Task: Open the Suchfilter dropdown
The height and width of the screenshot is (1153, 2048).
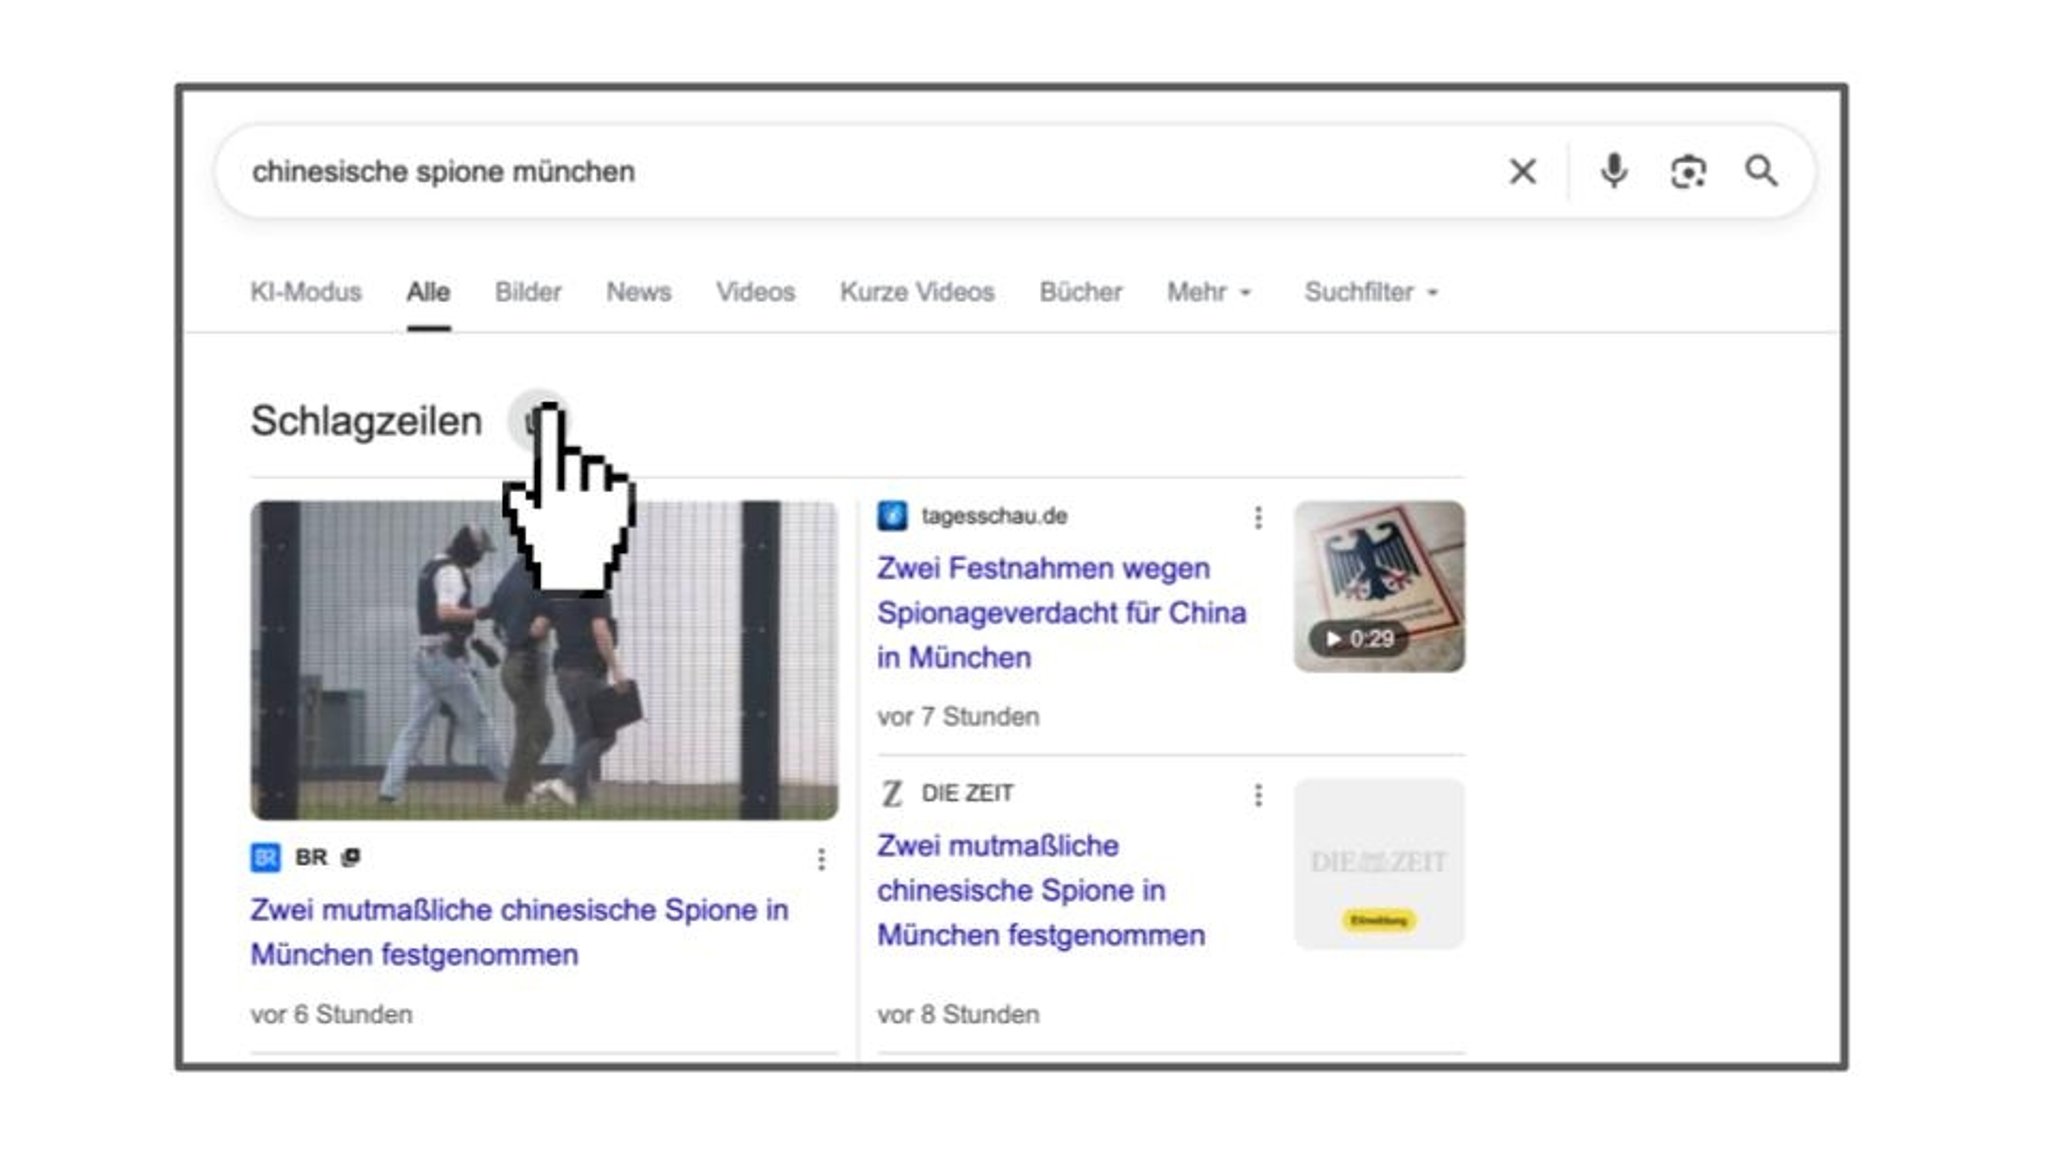Action: tap(1371, 292)
